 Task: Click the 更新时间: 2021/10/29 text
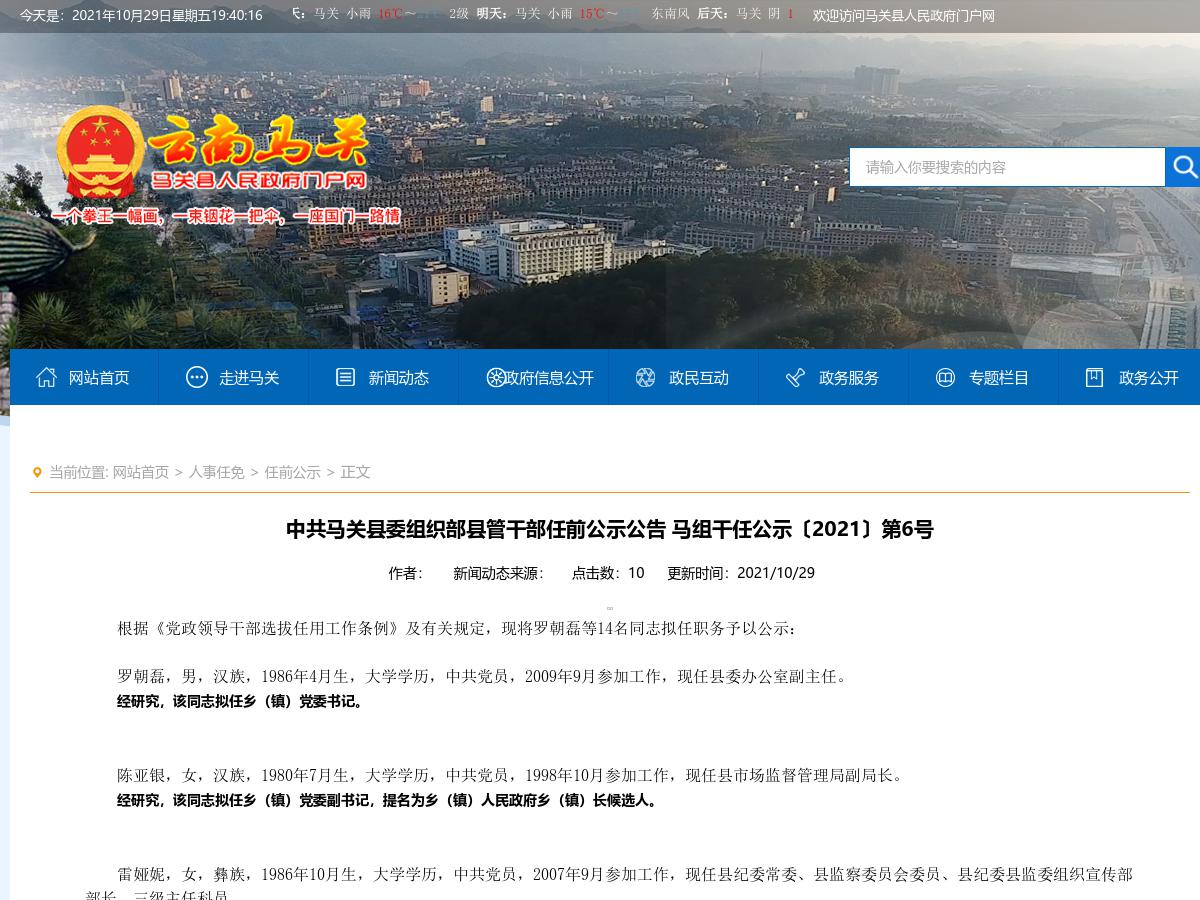point(741,573)
